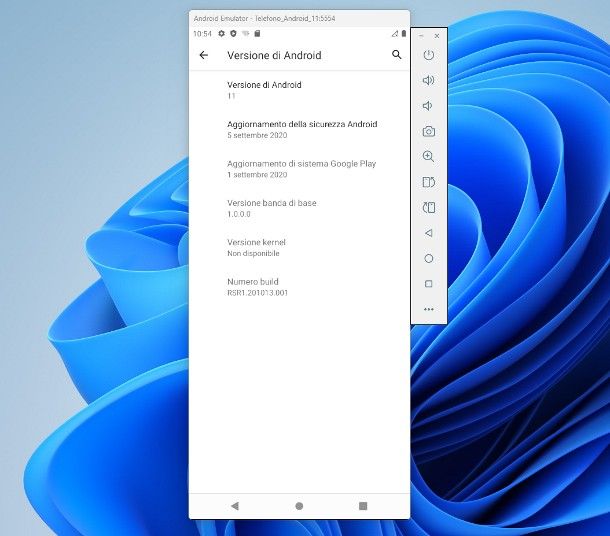Tap the 'Versione banda di base' entry
The width and height of the screenshot is (610, 536).
299,208
